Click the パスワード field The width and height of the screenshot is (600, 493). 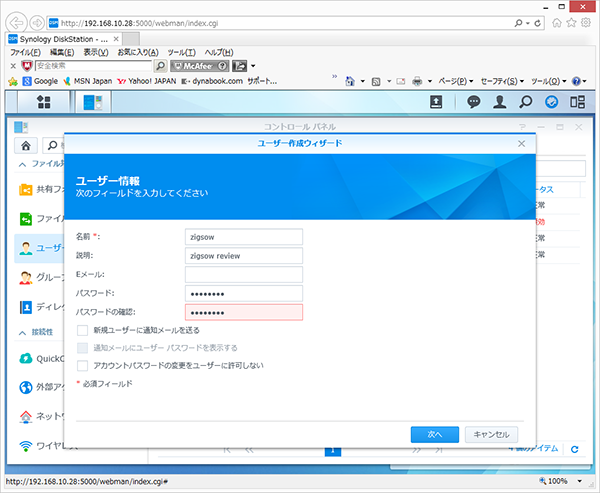click(244, 294)
